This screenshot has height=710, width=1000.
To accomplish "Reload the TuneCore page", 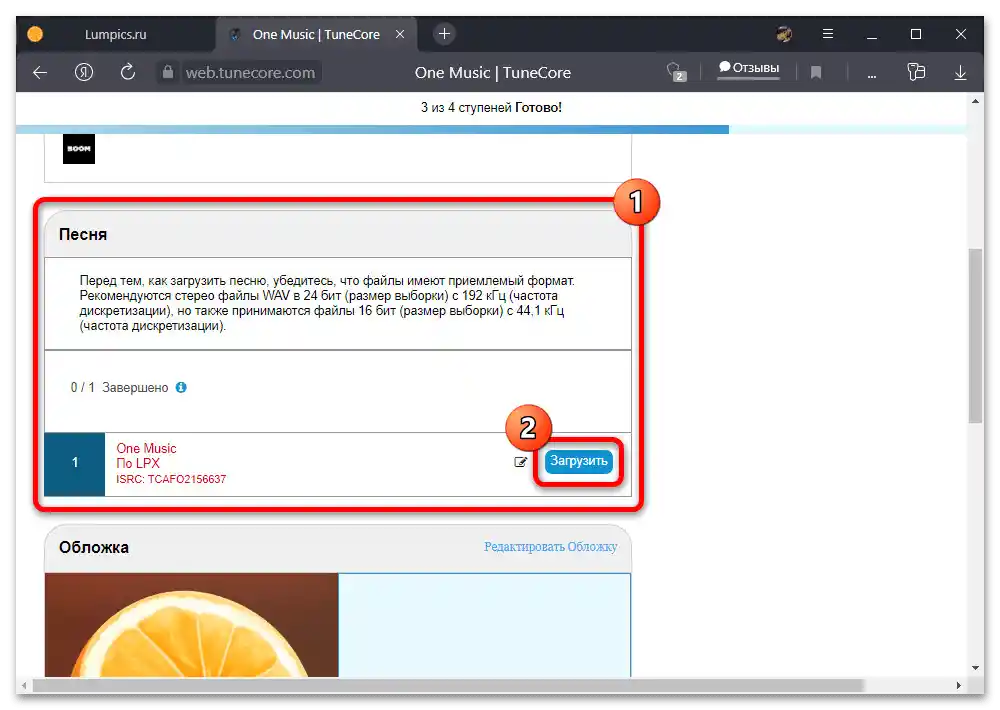I will pyautogui.click(x=128, y=72).
